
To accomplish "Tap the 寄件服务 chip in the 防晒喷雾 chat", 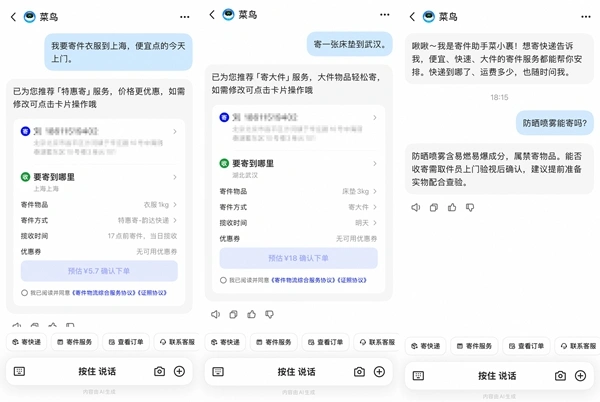I will pyautogui.click(x=474, y=346).
